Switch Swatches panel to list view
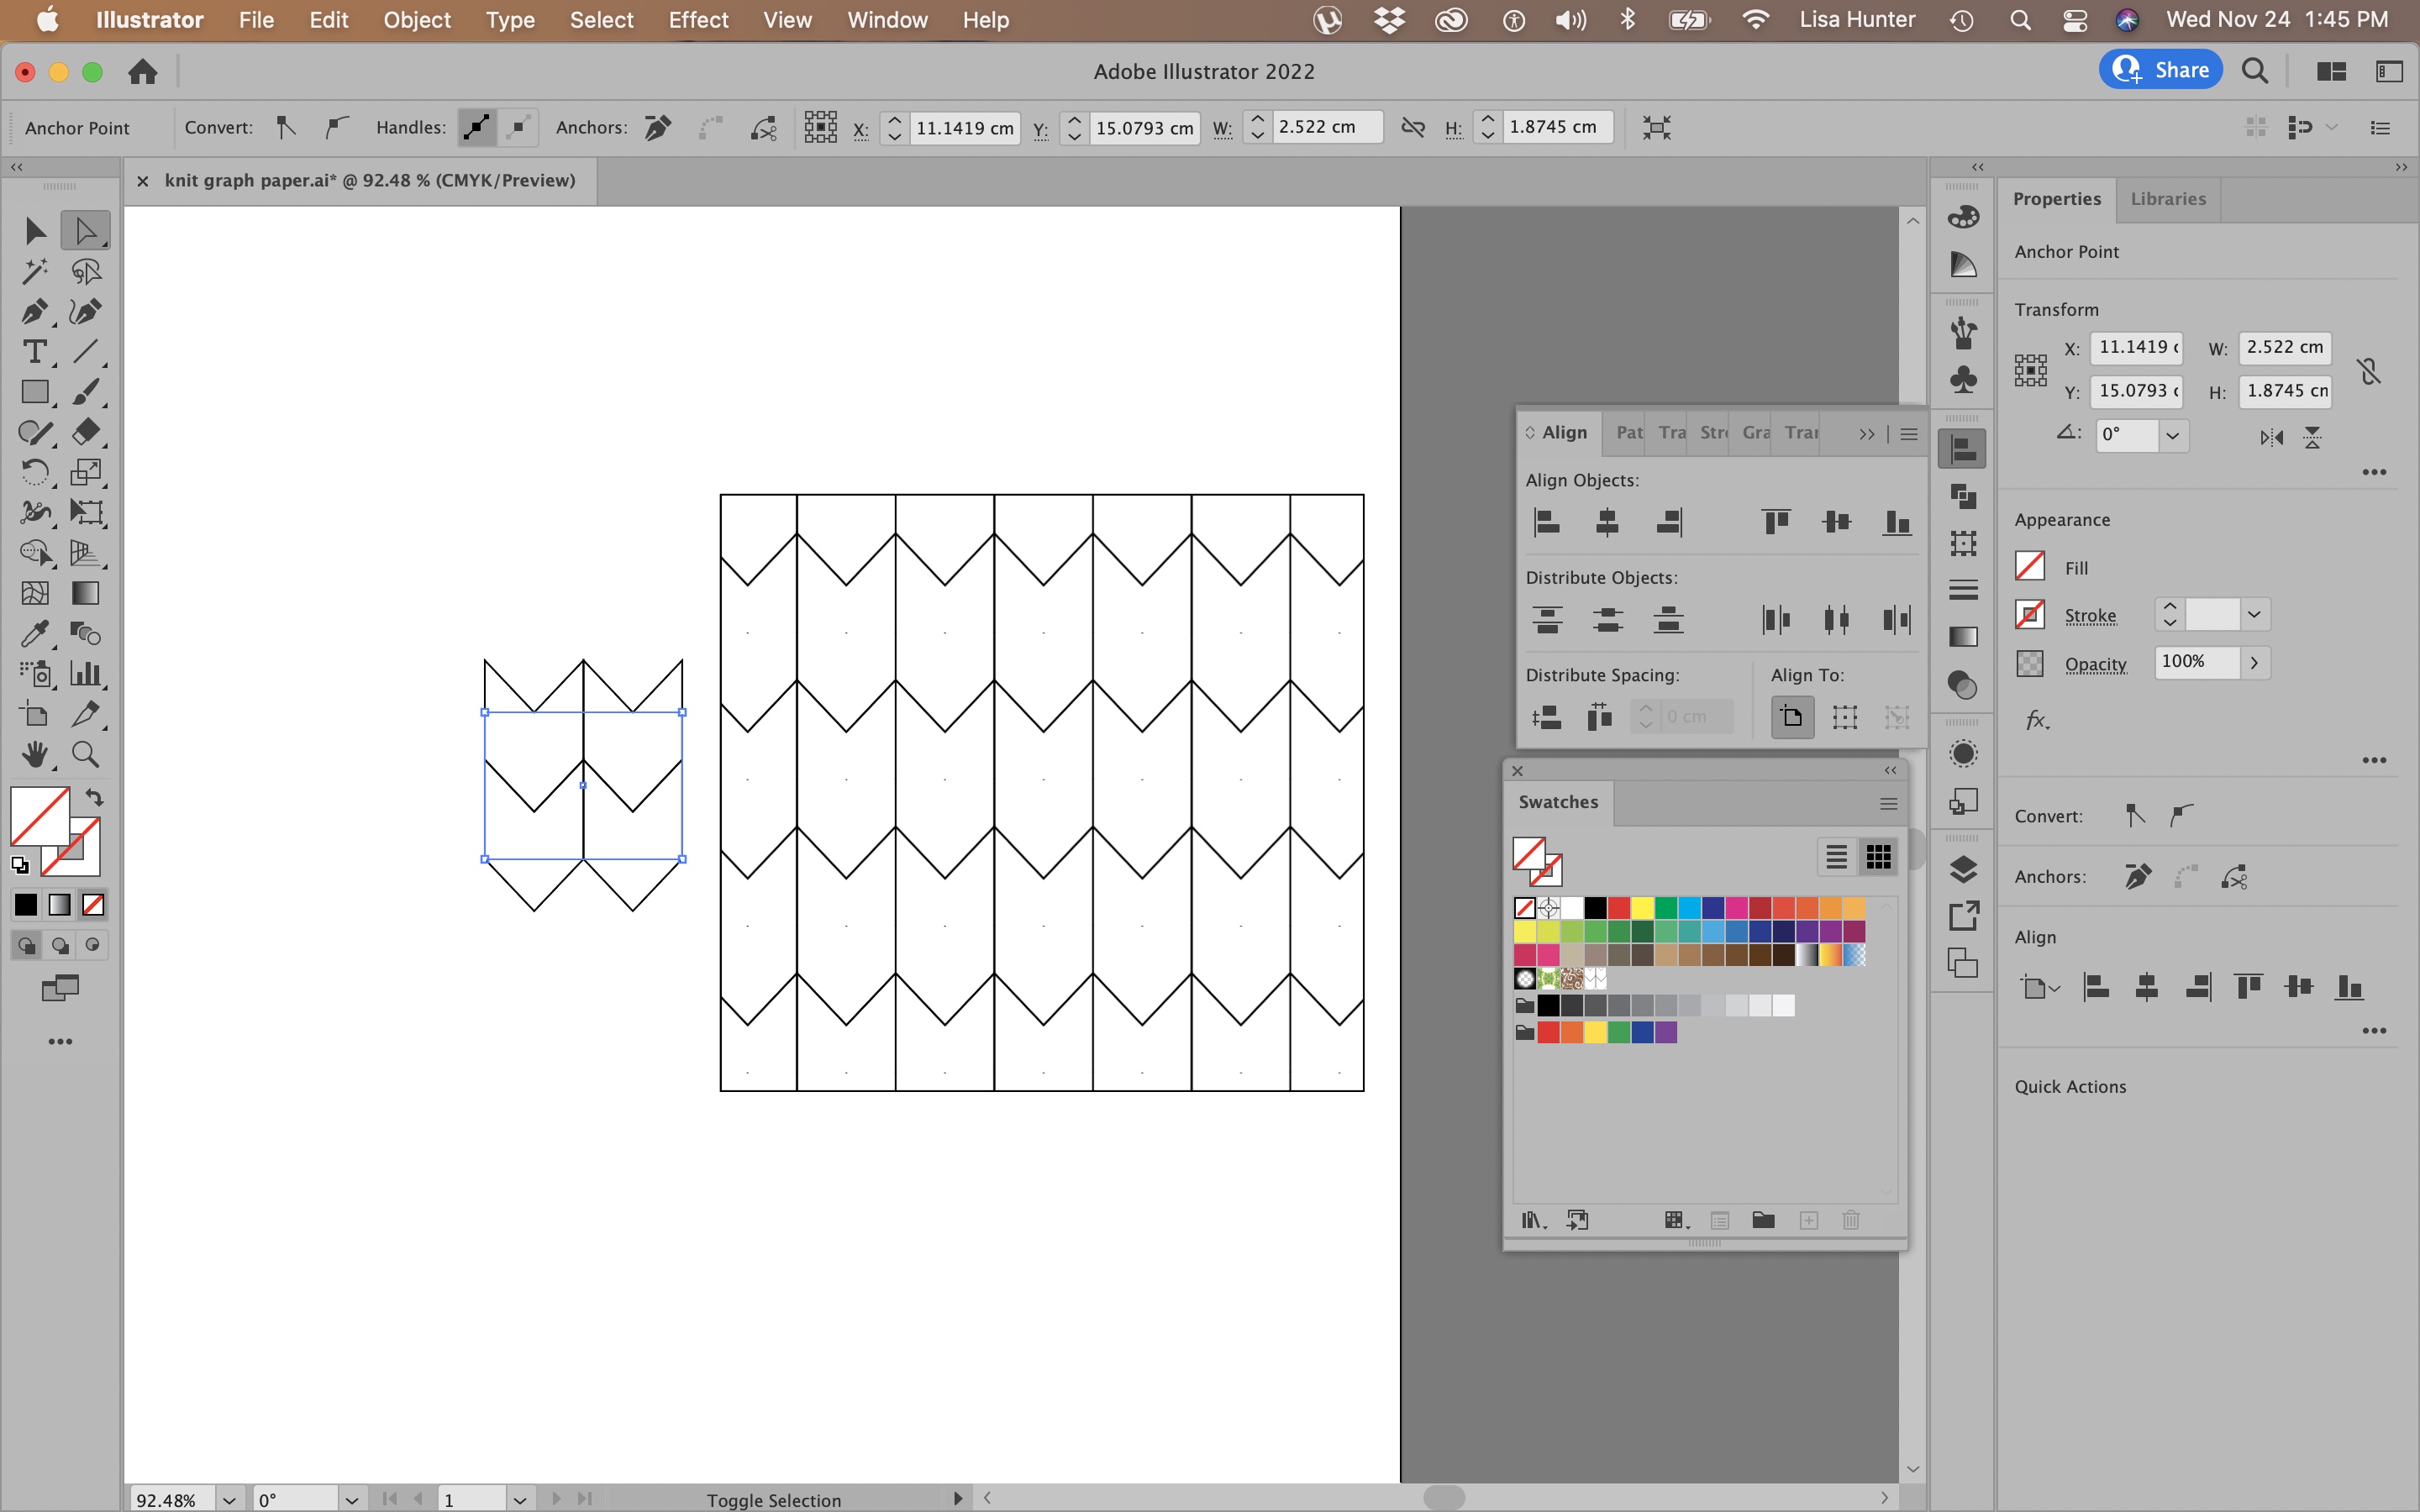The width and height of the screenshot is (2420, 1512). [1836, 857]
